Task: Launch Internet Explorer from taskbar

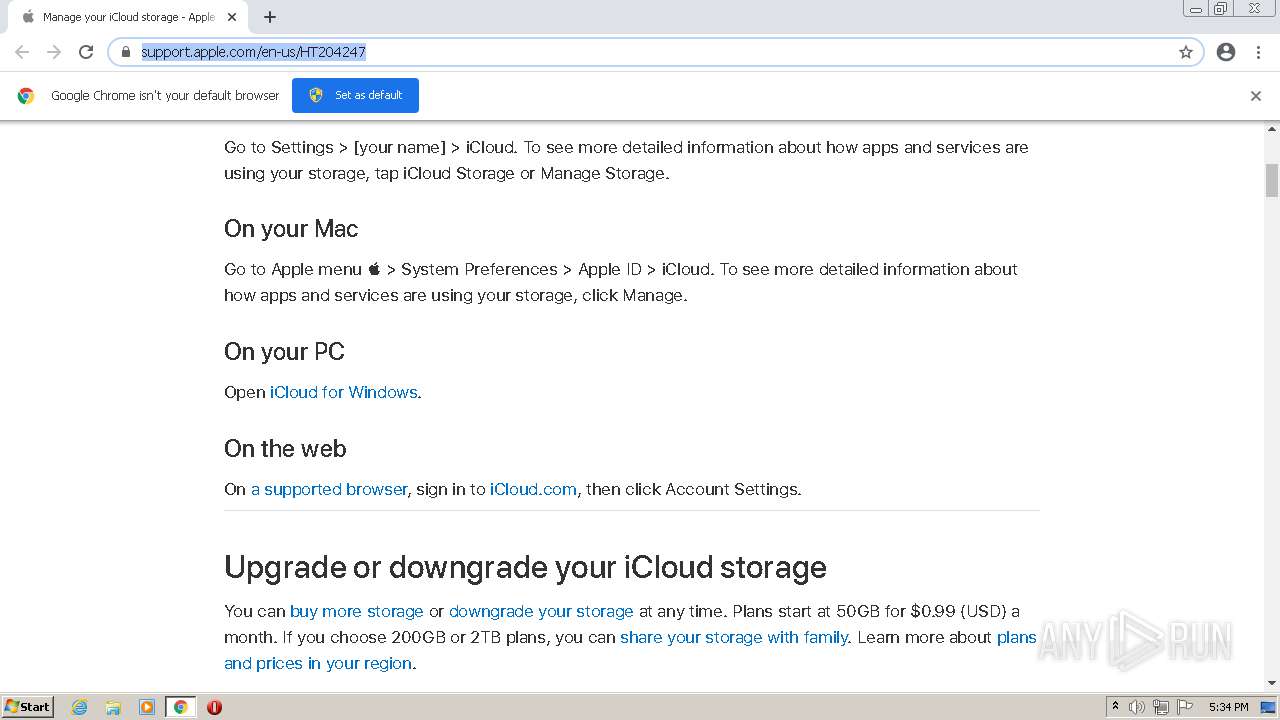Action: click(80, 707)
